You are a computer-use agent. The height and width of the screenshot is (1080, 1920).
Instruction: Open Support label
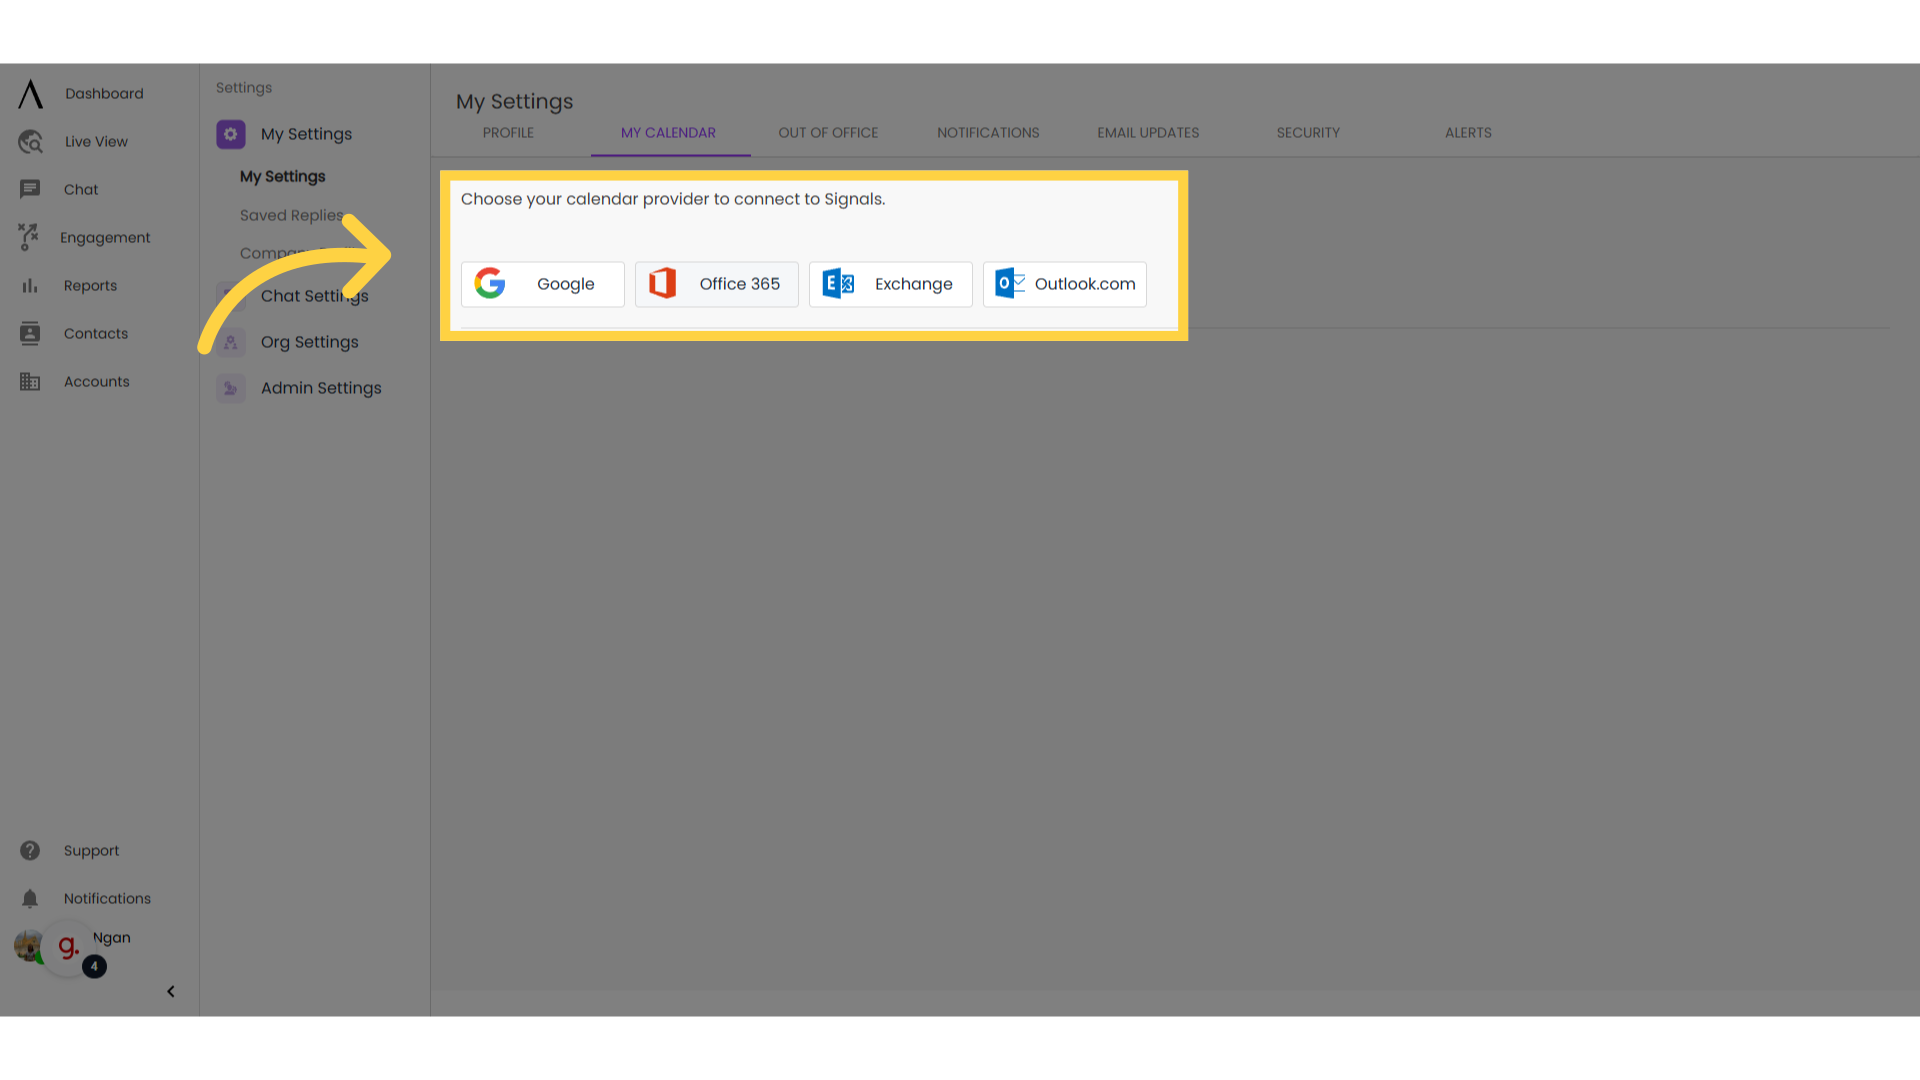click(92, 851)
